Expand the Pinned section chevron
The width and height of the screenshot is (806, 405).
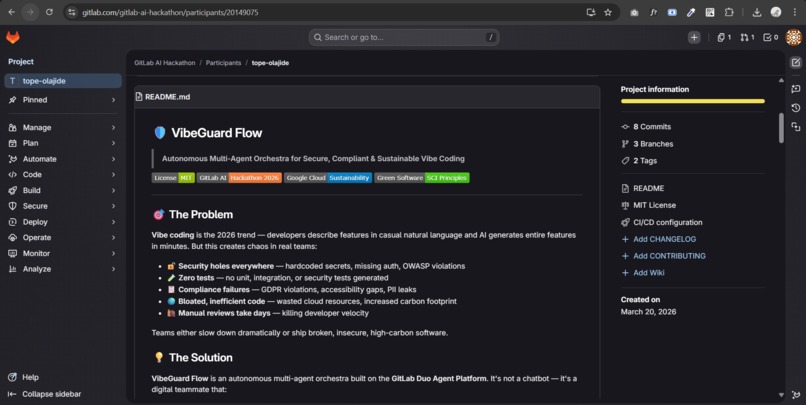pyautogui.click(x=114, y=100)
